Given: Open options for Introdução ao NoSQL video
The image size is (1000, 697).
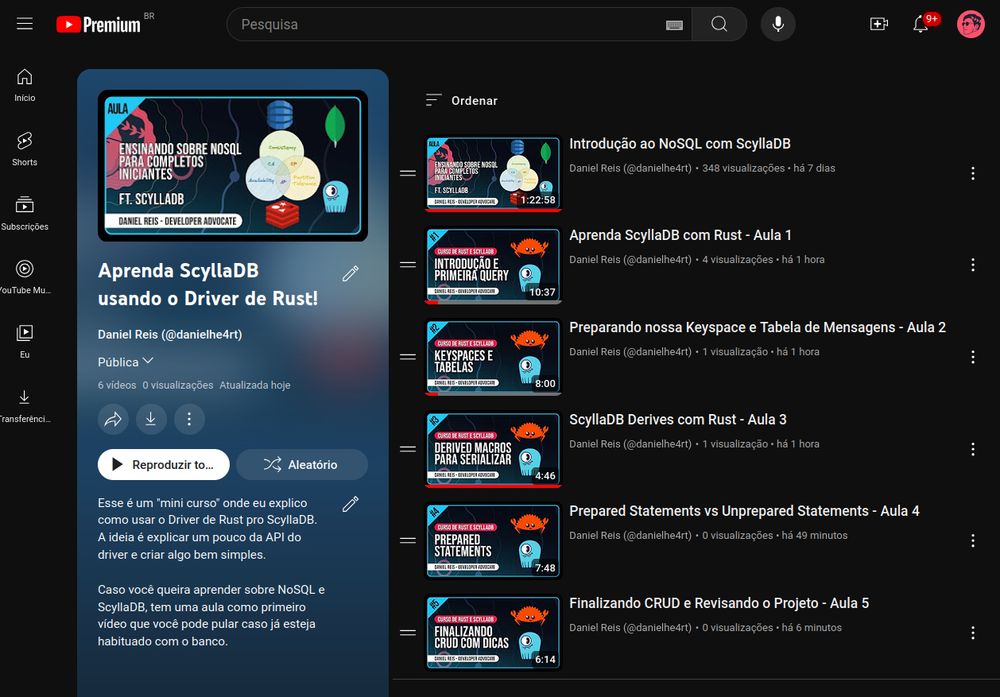Looking at the screenshot, I should click(973, 173).
